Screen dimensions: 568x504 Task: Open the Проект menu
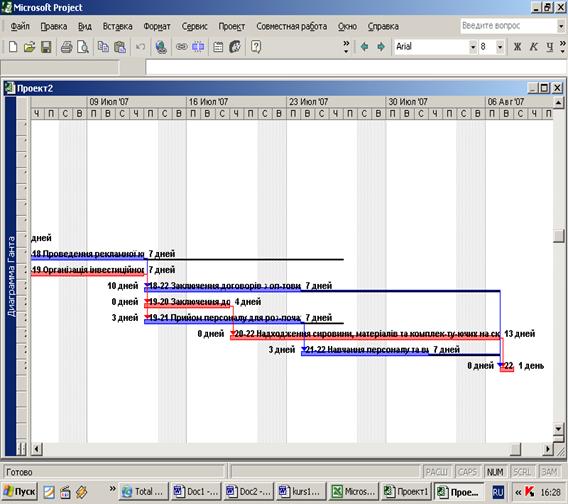tap(231, 26)
